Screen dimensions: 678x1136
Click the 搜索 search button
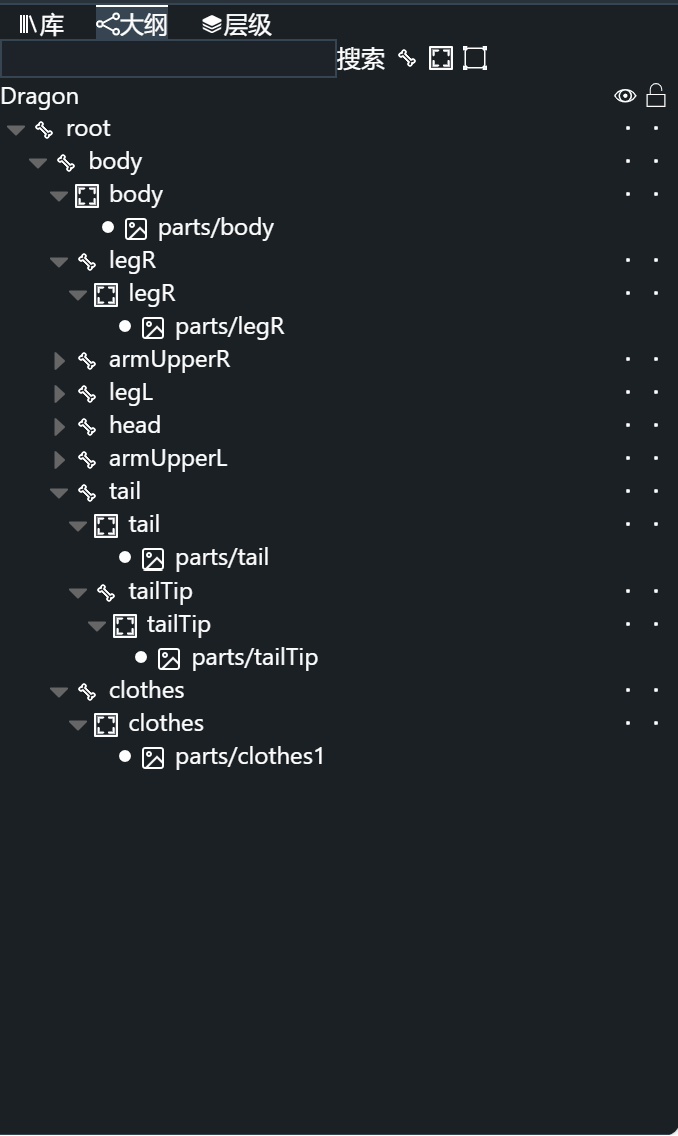coord(361,59)
